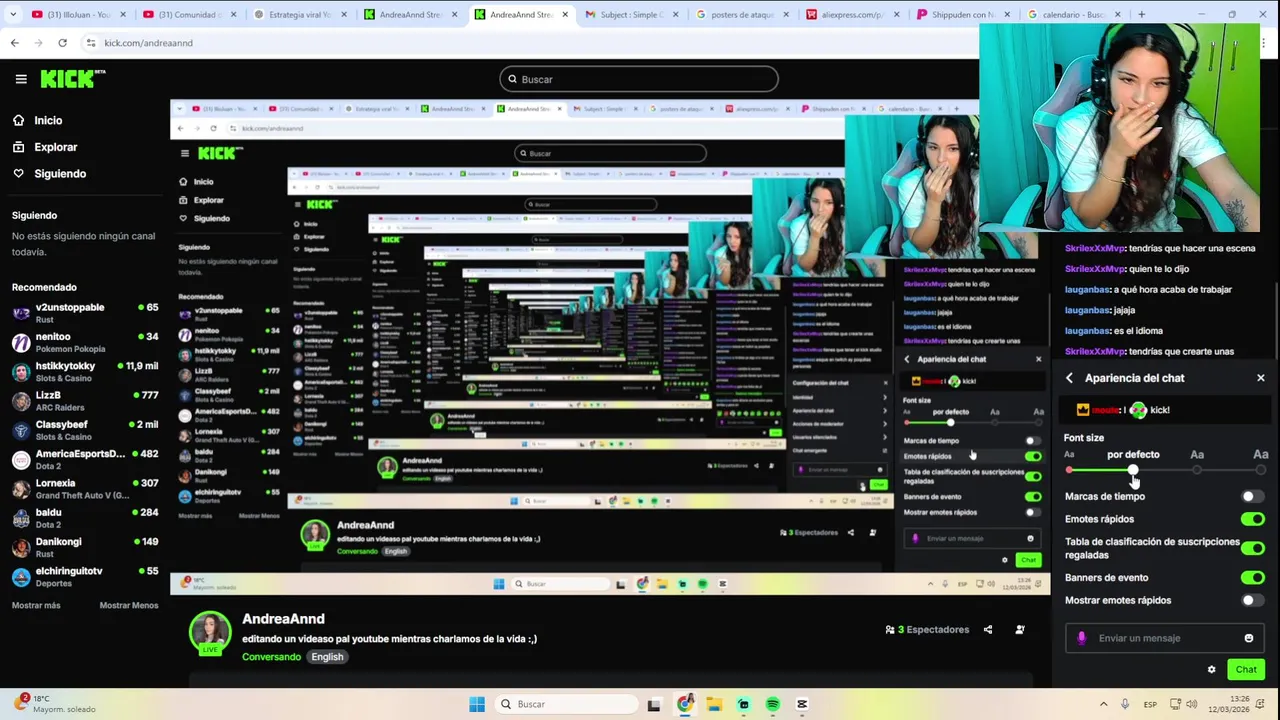
Task: Open Explorar in sidebar
Action: coord(45,147)
